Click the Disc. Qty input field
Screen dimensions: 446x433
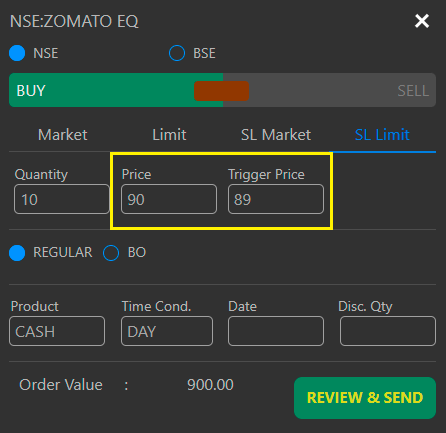[388, 331]
